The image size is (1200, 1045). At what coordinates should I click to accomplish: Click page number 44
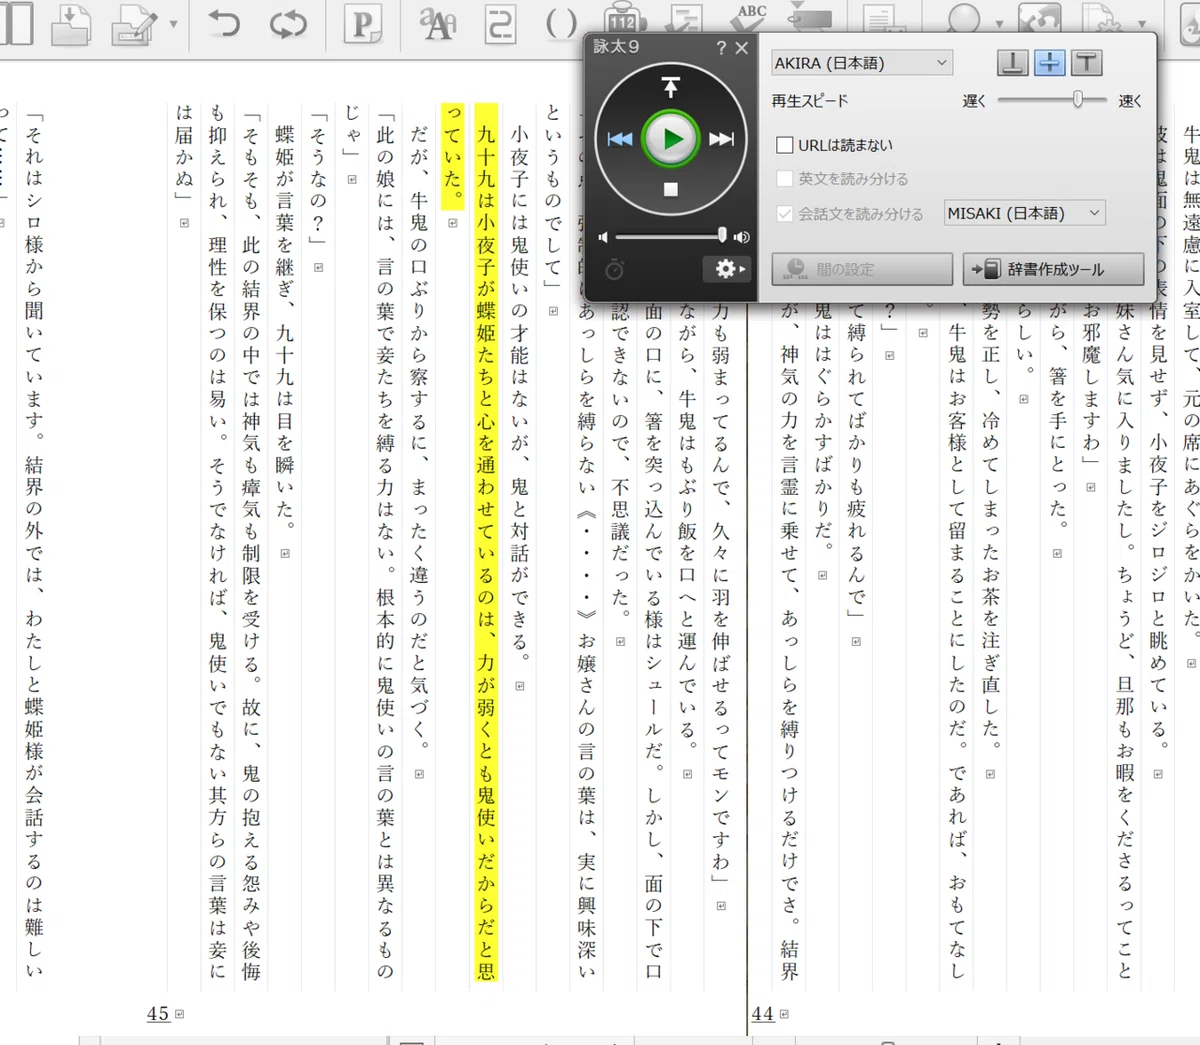(x=762, y=1014)
